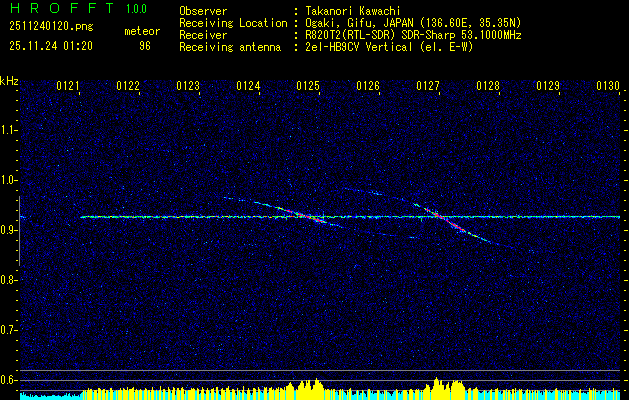Image resolution: width=629 pixels, height=400 pixels.
Task: Click the version number 1.0.0
Action: [136, 9]
